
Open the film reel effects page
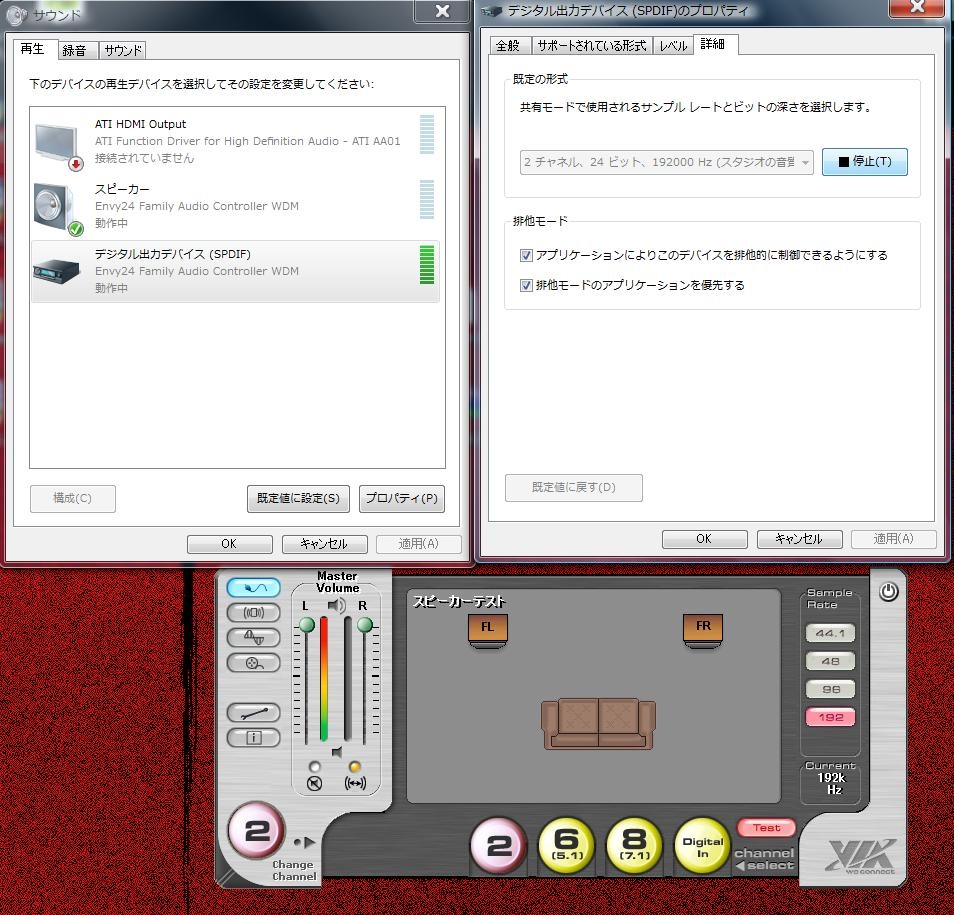click(254, 663)
